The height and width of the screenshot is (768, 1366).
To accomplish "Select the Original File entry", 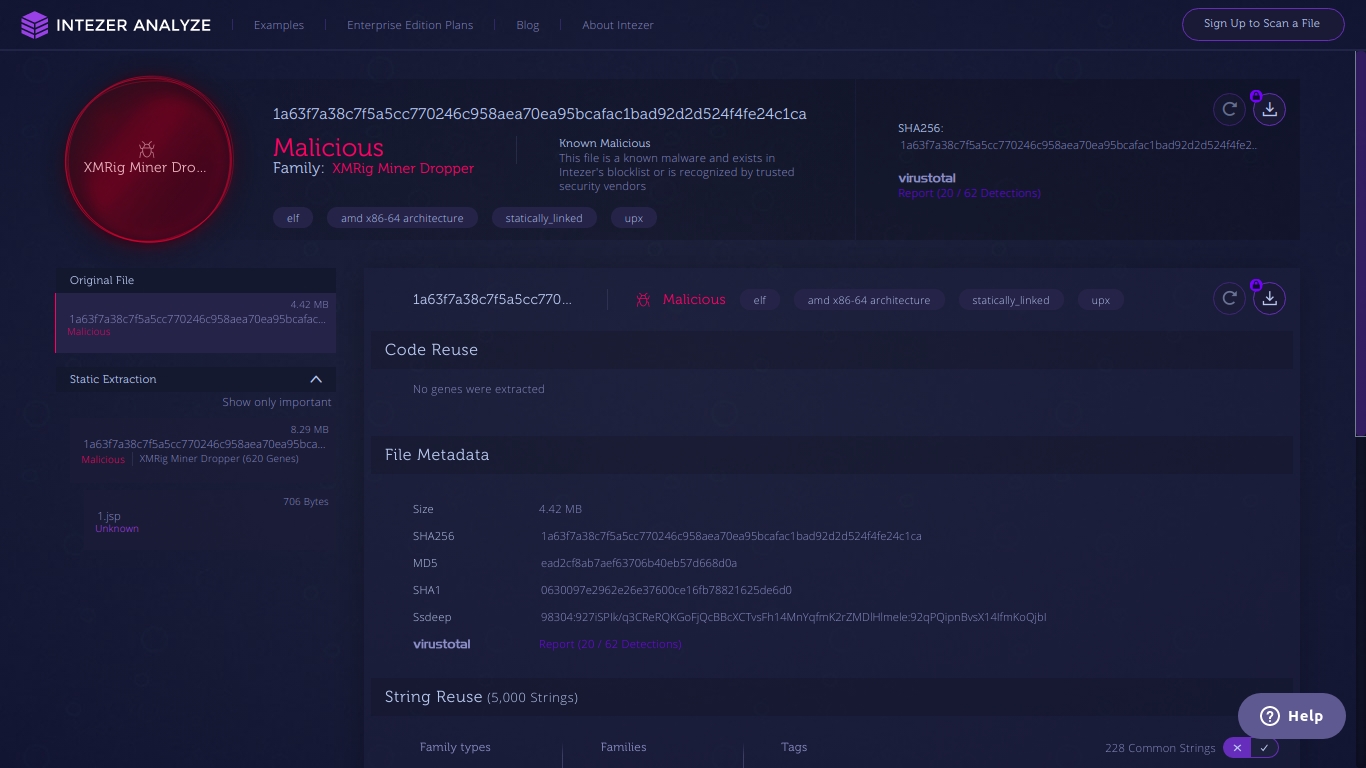I will [x=196, y=323].
